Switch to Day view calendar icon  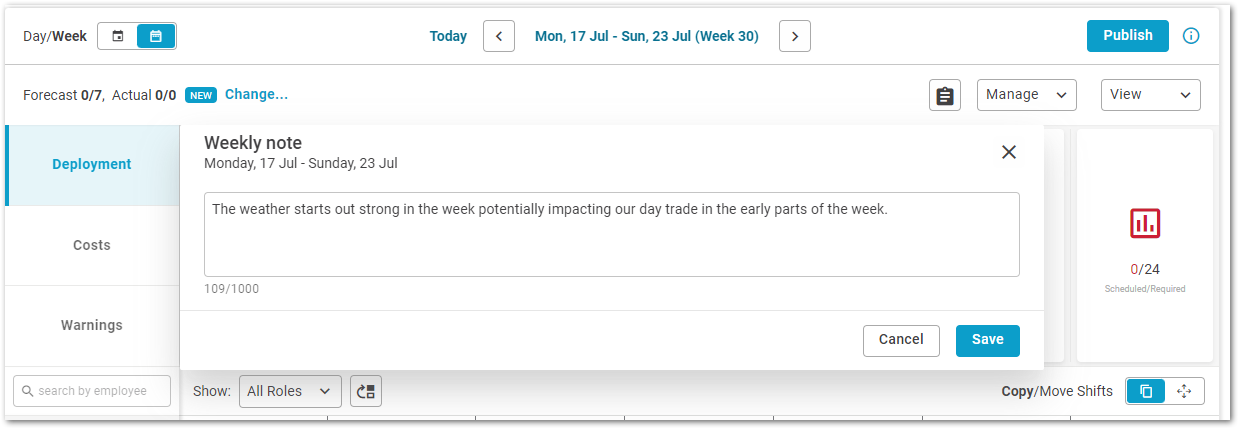point(118,36)
